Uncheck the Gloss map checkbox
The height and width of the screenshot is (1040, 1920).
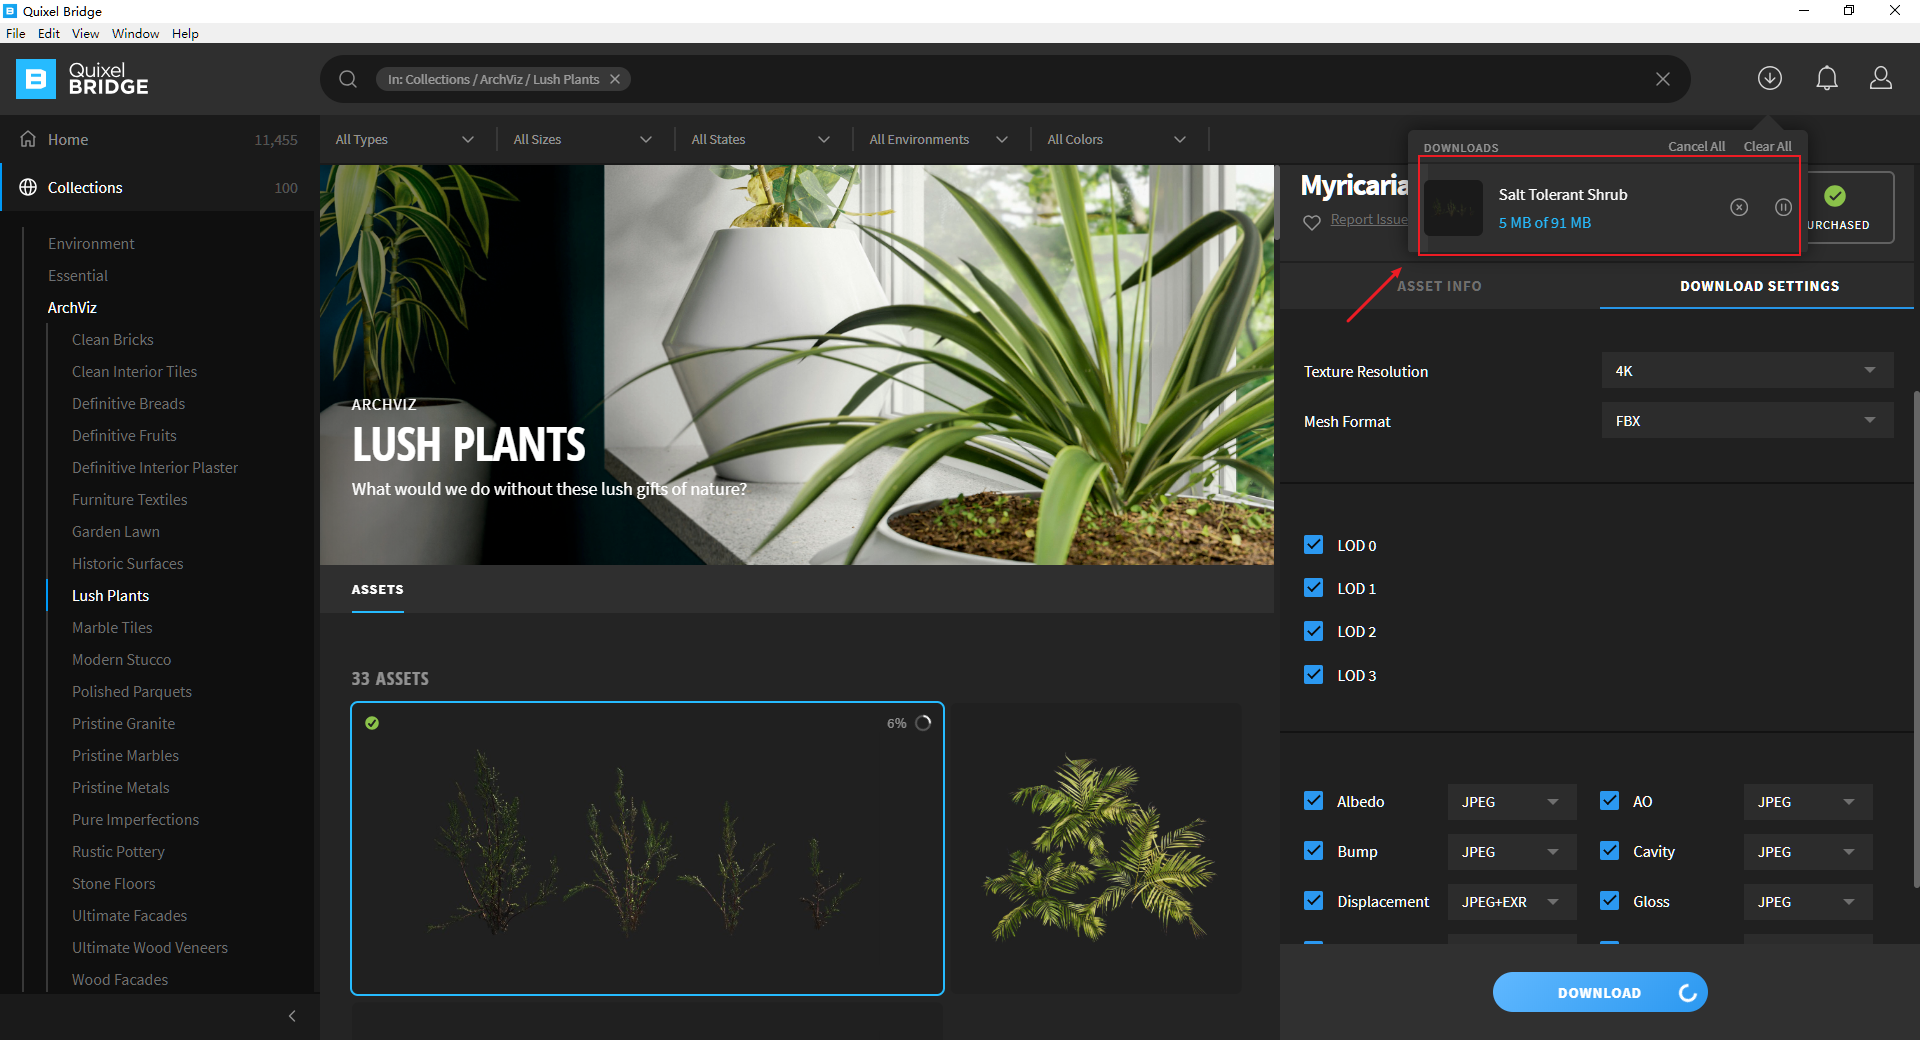point(1610,901)
